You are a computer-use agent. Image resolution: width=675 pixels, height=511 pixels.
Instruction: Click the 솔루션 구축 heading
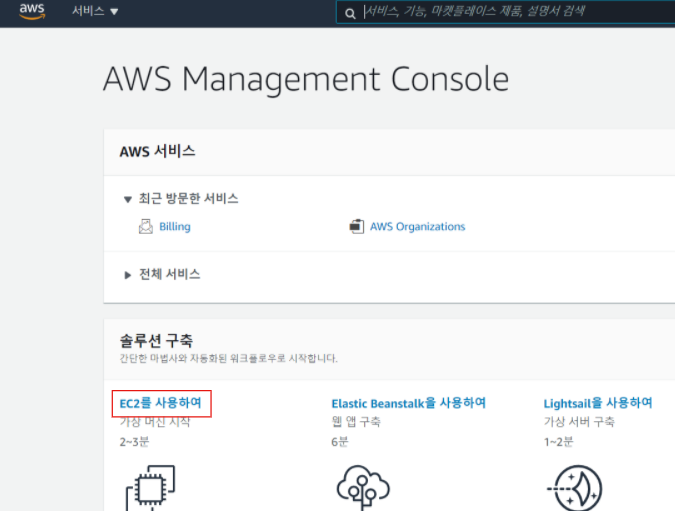[x=156, y=341]
